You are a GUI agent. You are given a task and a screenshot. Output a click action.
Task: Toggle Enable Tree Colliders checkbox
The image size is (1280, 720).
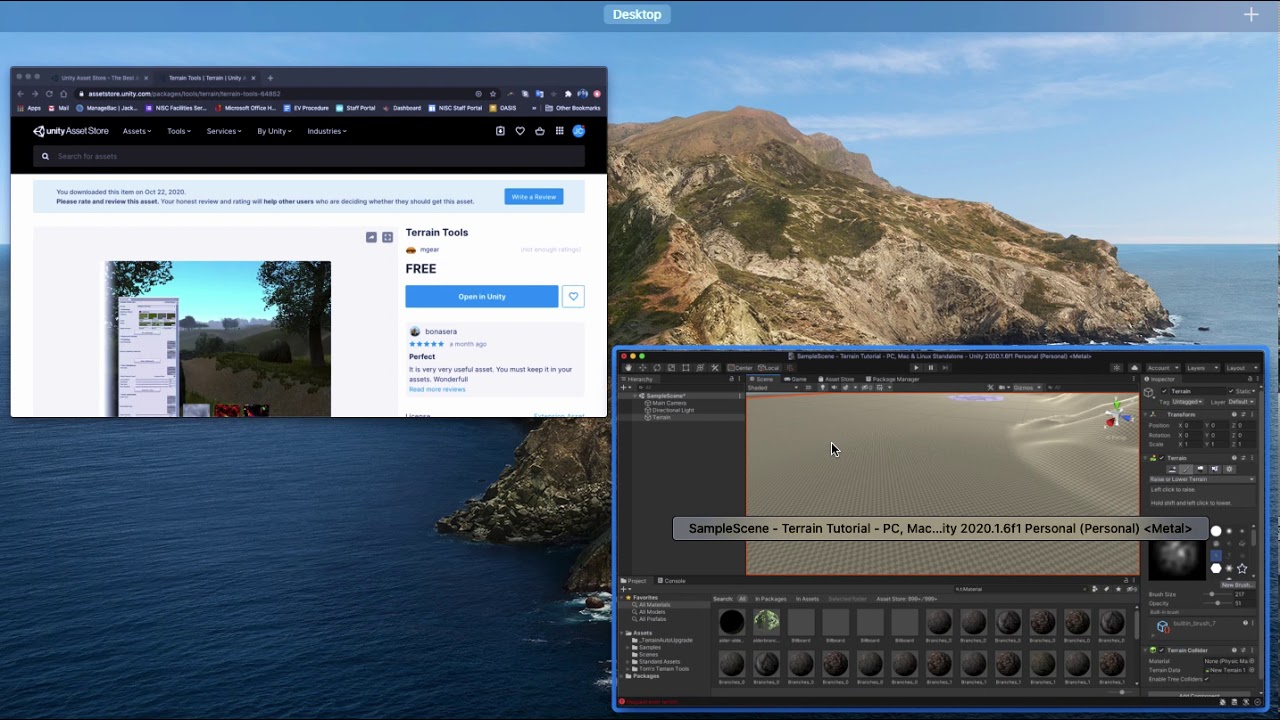click(x=1206, y=679)
